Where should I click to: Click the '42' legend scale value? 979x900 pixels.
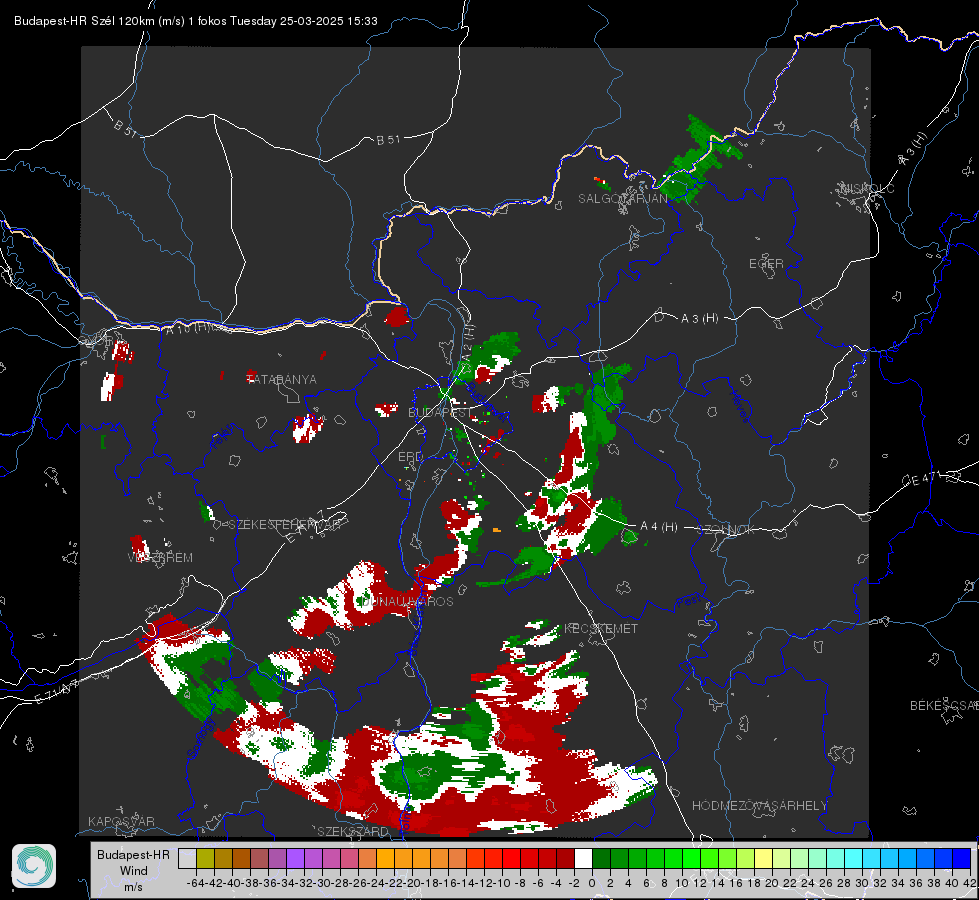tap(969, 883)
